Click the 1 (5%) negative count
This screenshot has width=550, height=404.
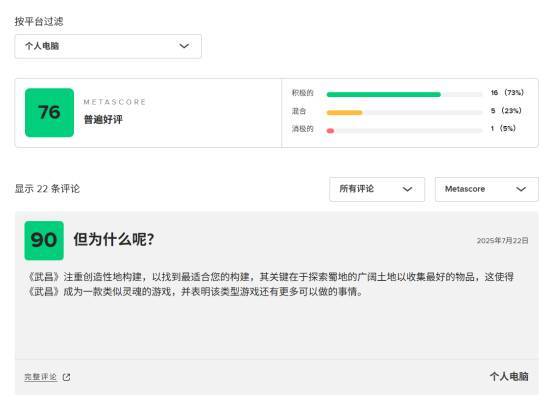click(503, 129)
